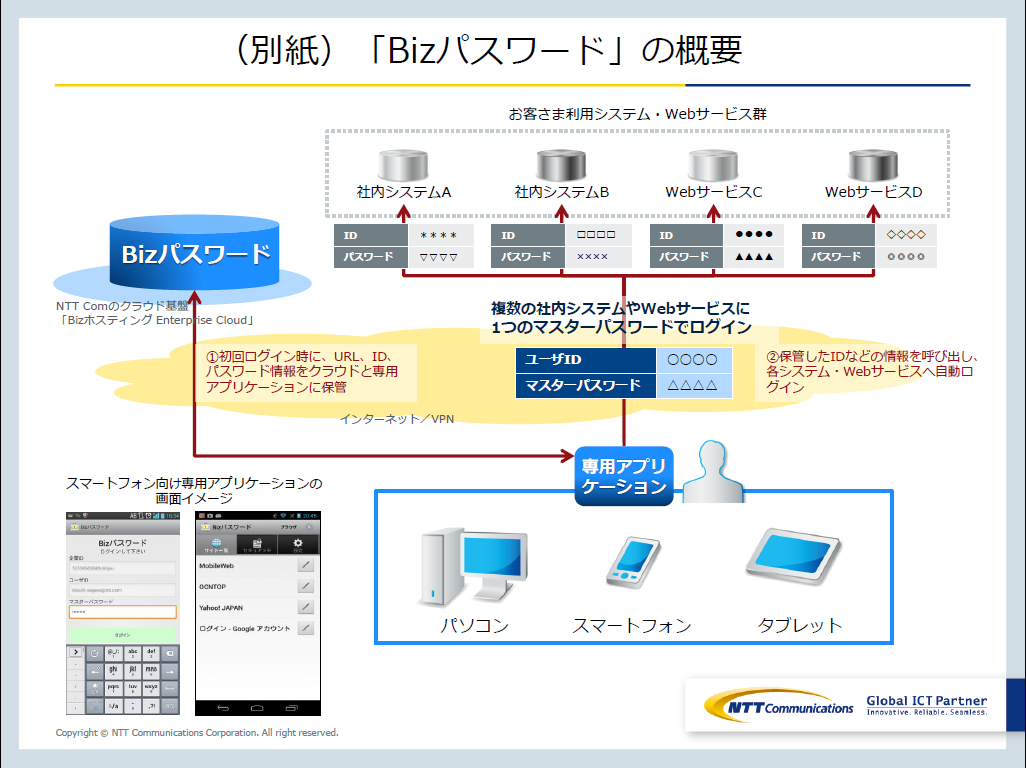Click the WebサービスC server cylinder icon
This screenshot has width=1026, height=768.
713,165
